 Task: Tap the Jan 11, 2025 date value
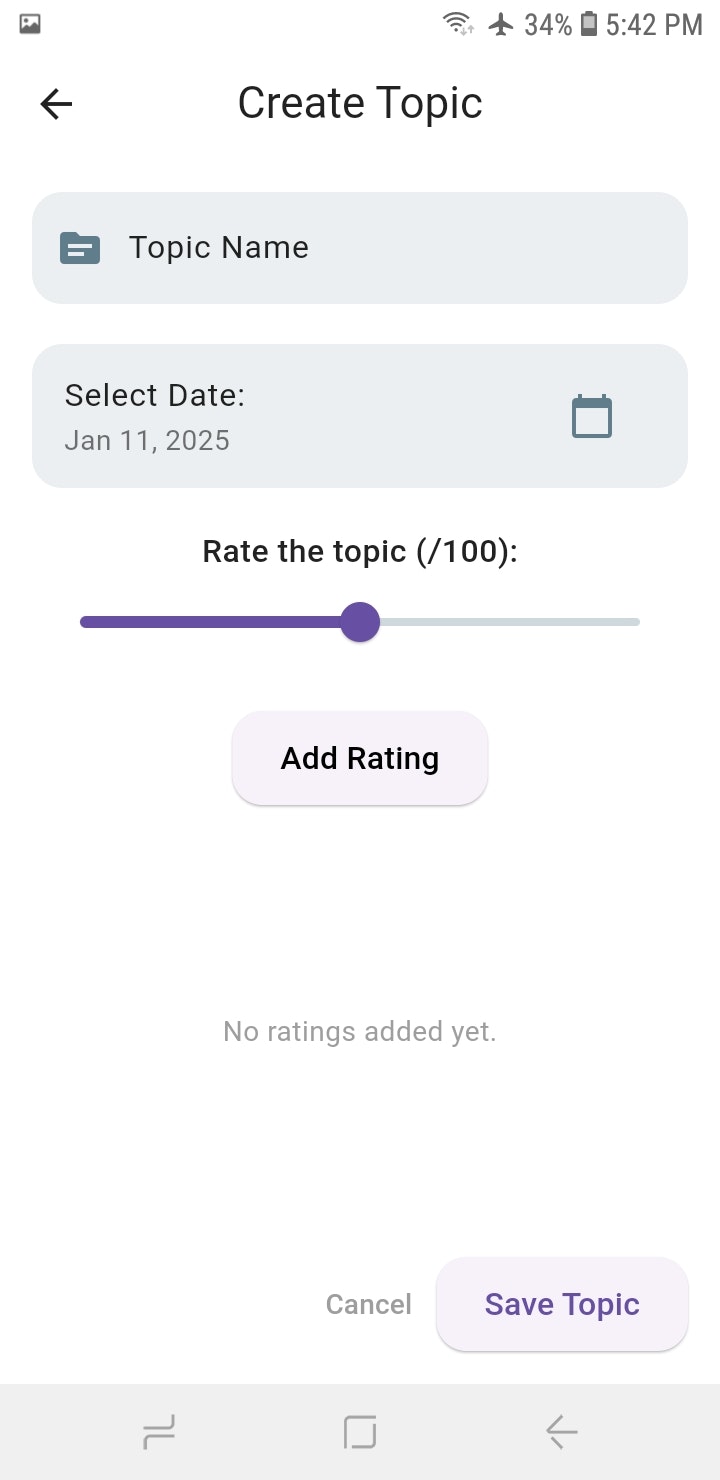[147, 441]
